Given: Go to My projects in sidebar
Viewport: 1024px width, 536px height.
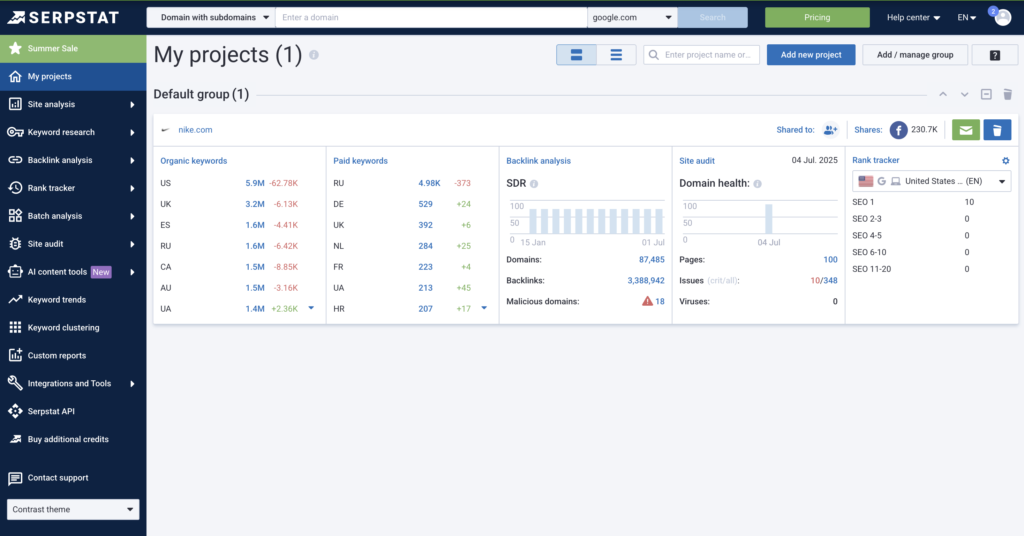Looking at the screenshot, I should tap(73, 76).
